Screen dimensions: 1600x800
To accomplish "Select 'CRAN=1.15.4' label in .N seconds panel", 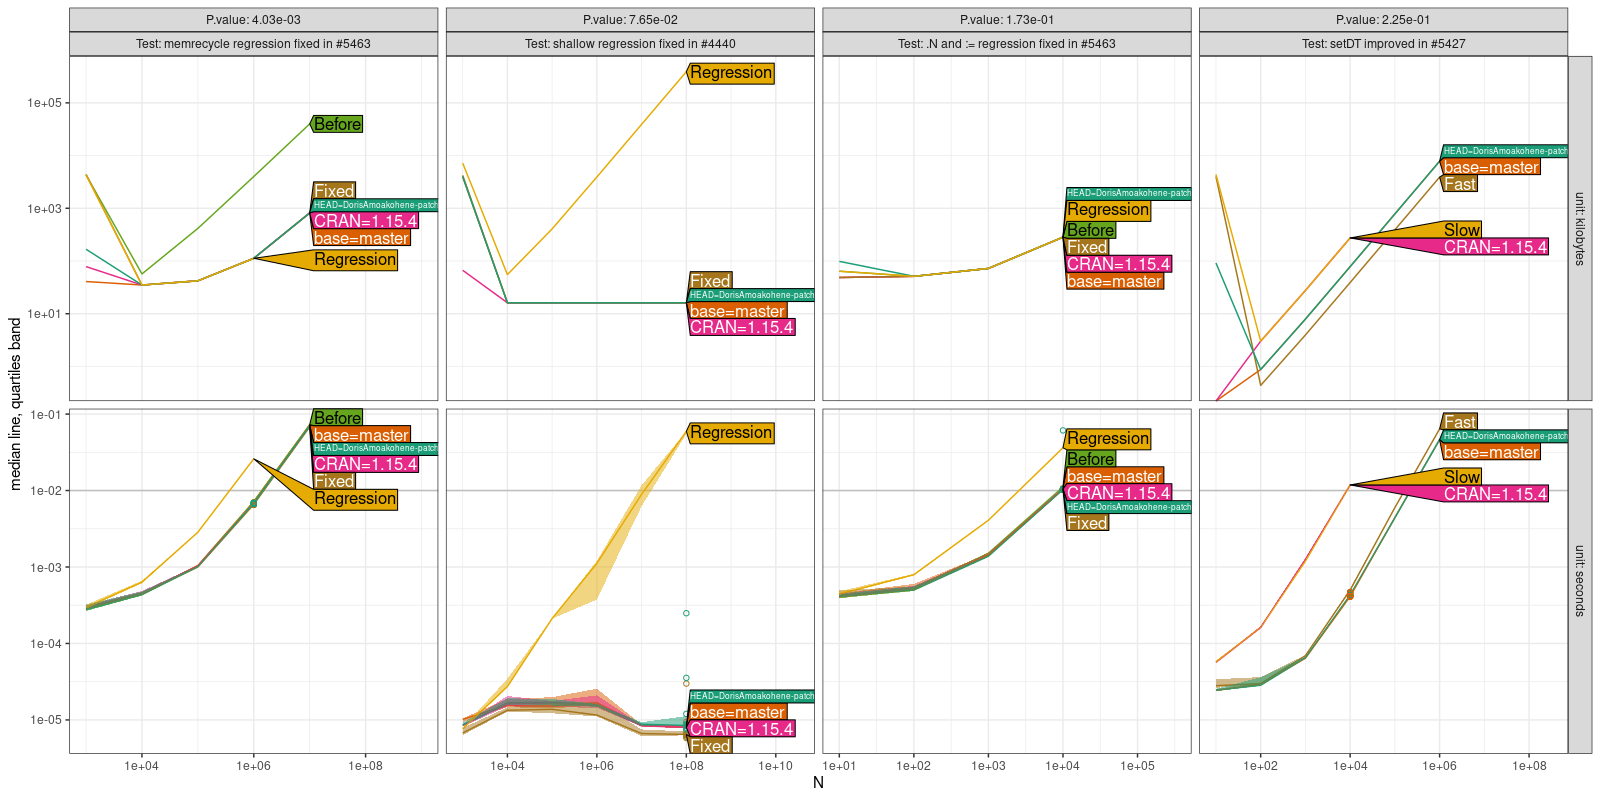I will 1118,493.
